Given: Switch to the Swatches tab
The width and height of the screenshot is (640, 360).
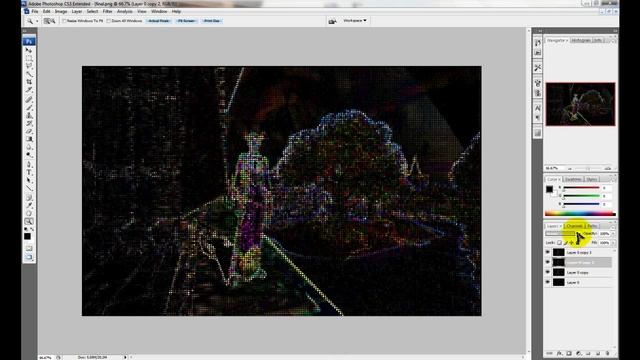Looking at the screenshot, I should [573, 179].
